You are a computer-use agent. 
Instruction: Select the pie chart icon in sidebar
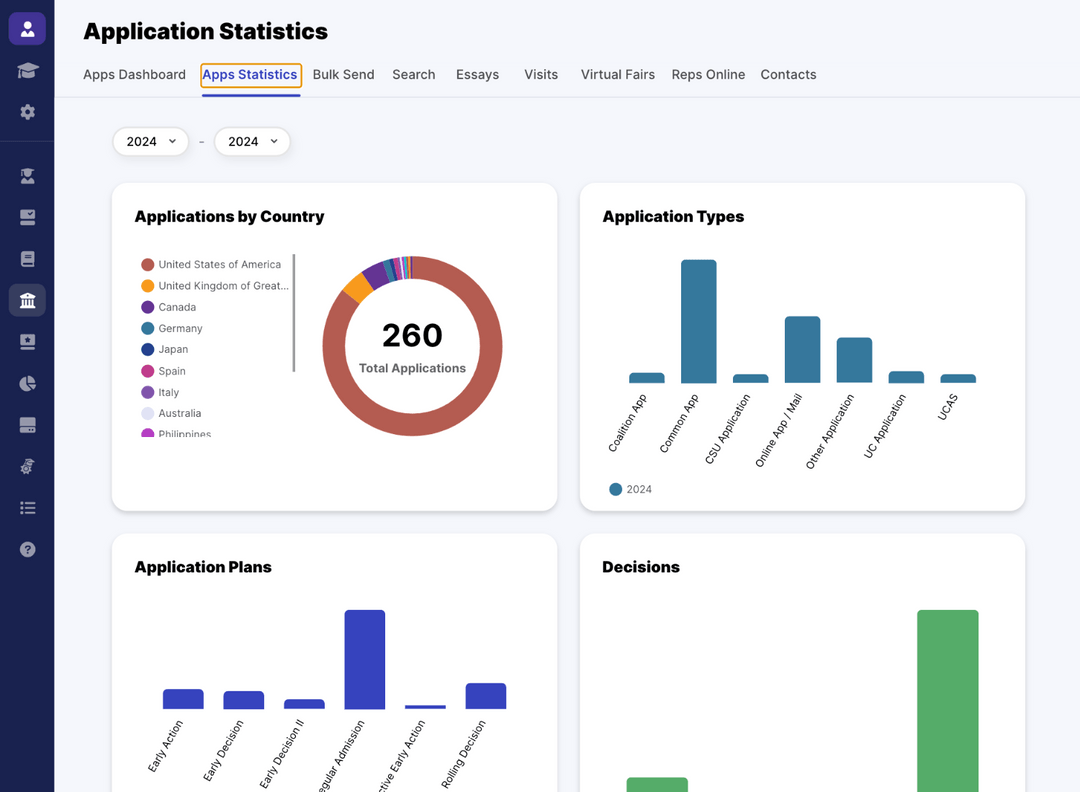click(x=27, y=383)
